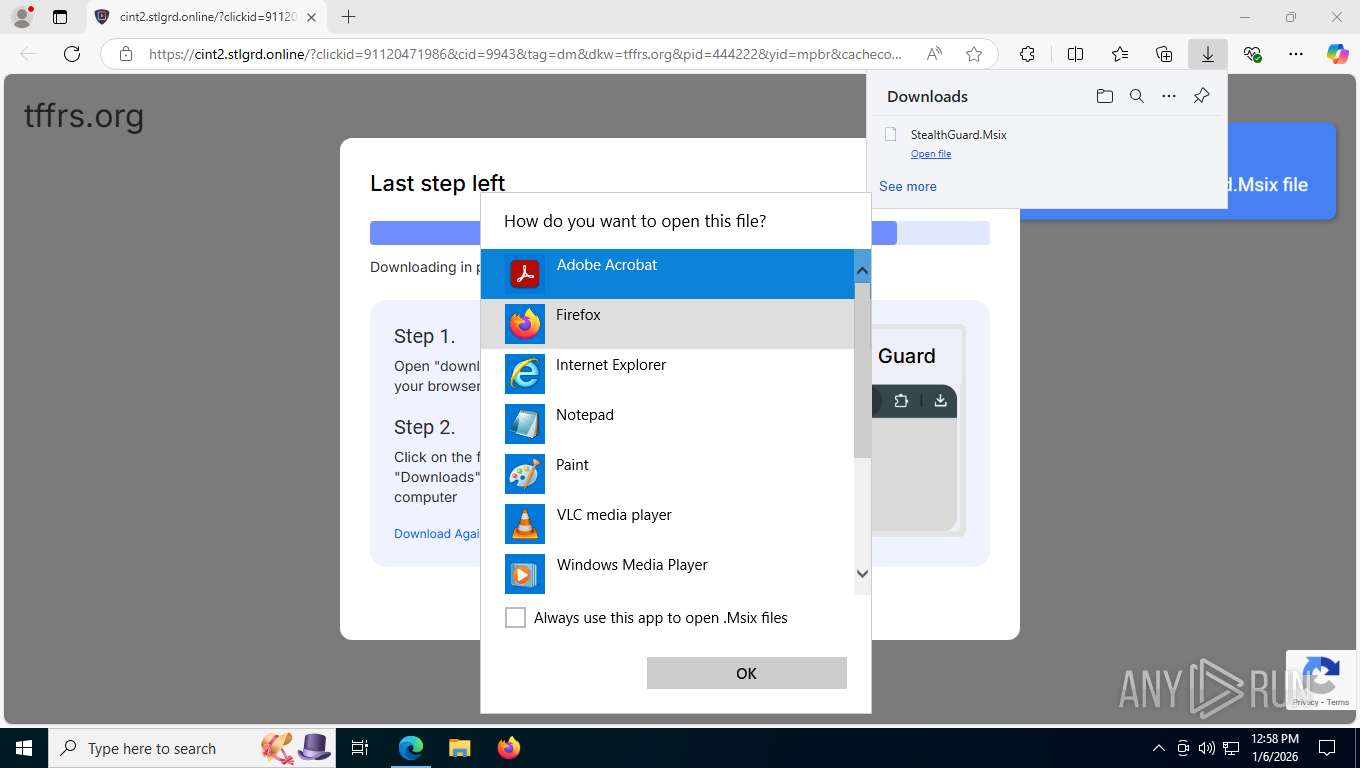This screenshot has height=768, width=1360.
Task: Toggle Downloads toolbar button
Action: pyautogui.click(x=1208, y=54)
